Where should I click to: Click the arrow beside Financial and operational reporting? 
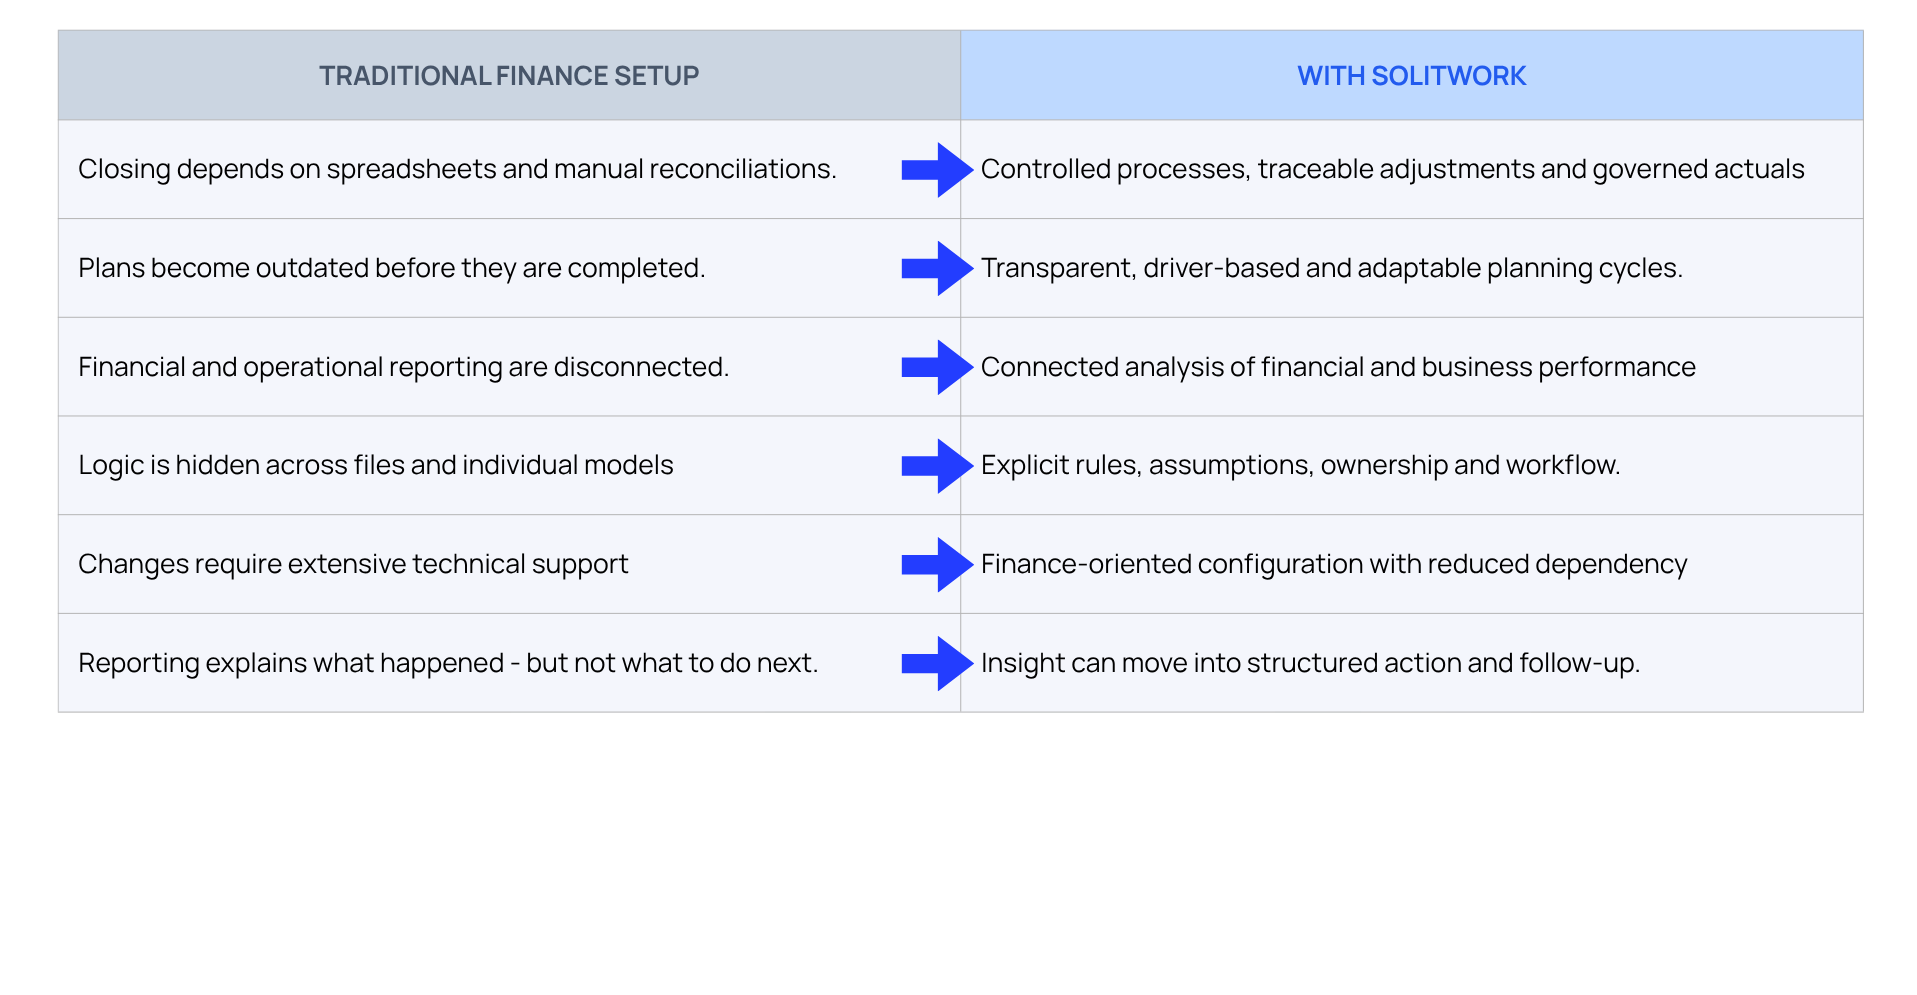pyautogui.click(x=937, y=367)
